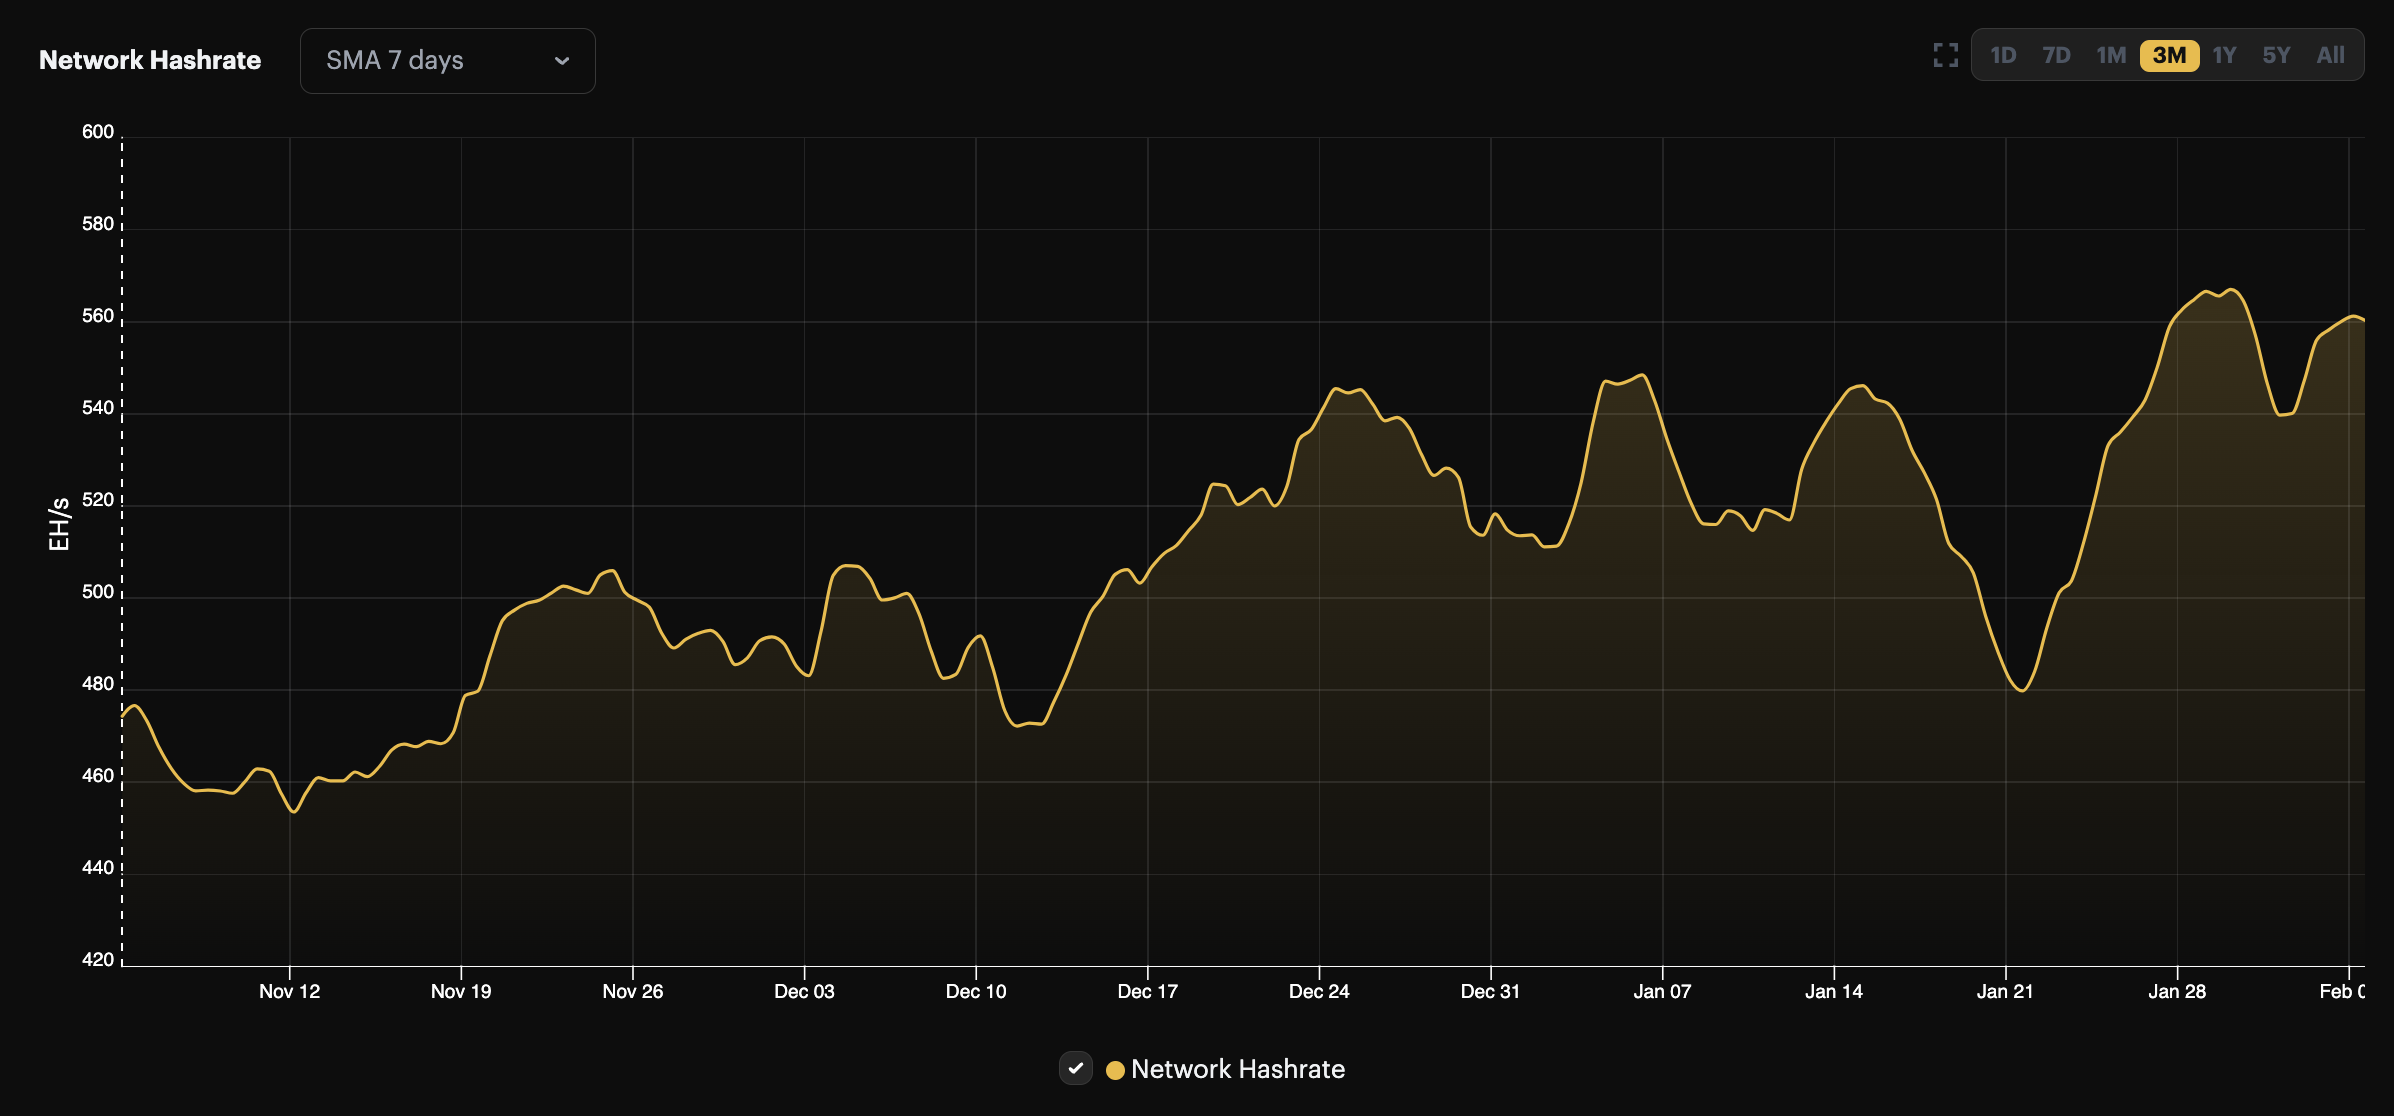
Task: Click the yellow Network Hashrate legend dot
Action: [1113, 1069]
